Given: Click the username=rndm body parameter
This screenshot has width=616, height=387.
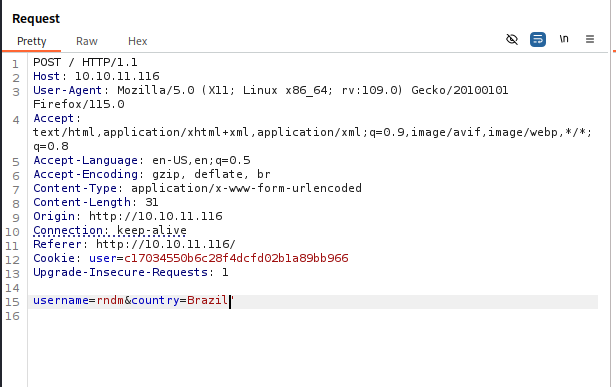Looking at the screenshot, I should tap(78, 300).
